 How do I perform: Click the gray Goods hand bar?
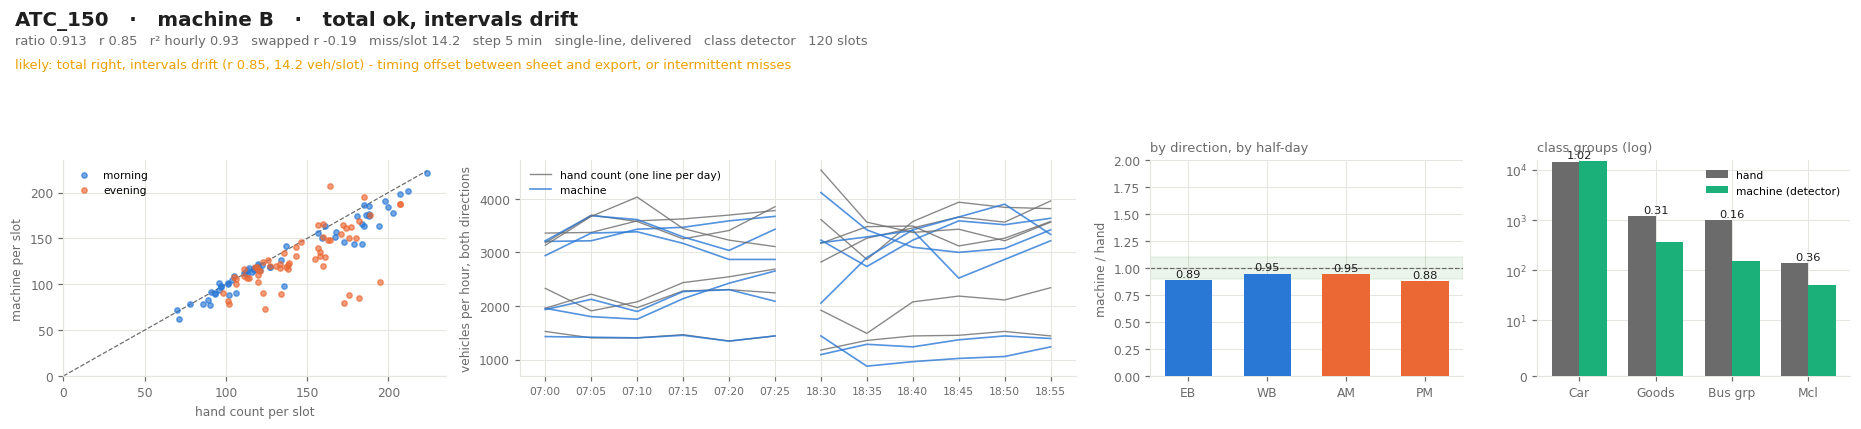[1642, 296]
